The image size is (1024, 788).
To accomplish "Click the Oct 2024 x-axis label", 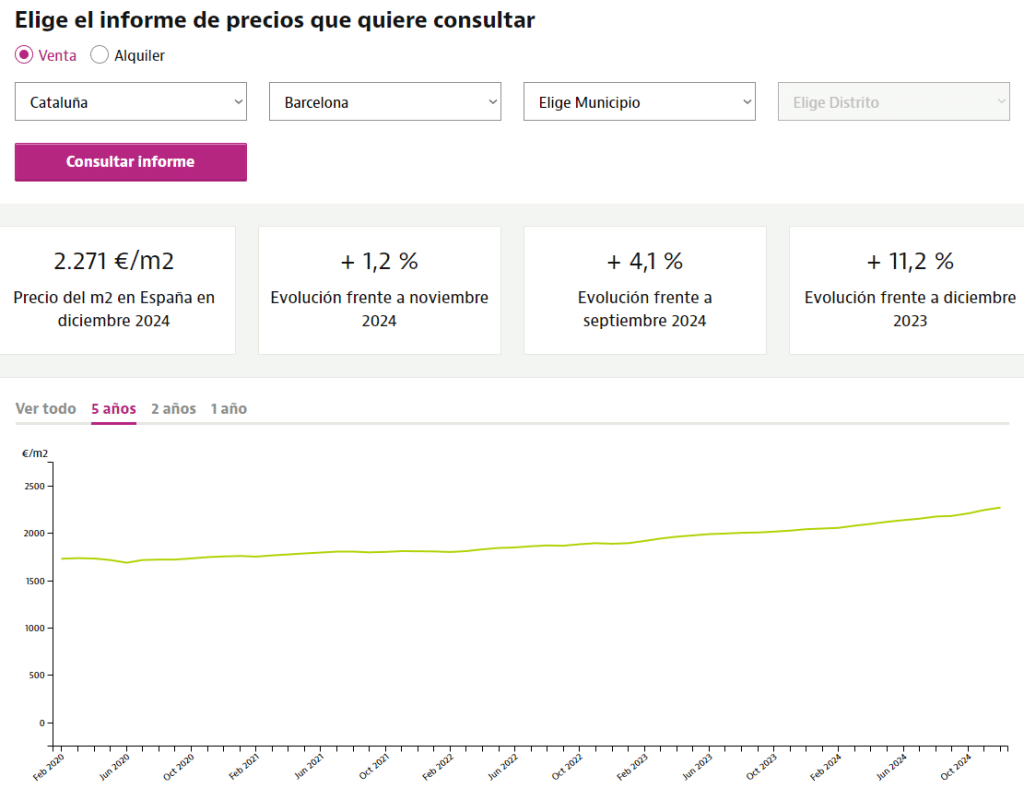I will point(956,767).
